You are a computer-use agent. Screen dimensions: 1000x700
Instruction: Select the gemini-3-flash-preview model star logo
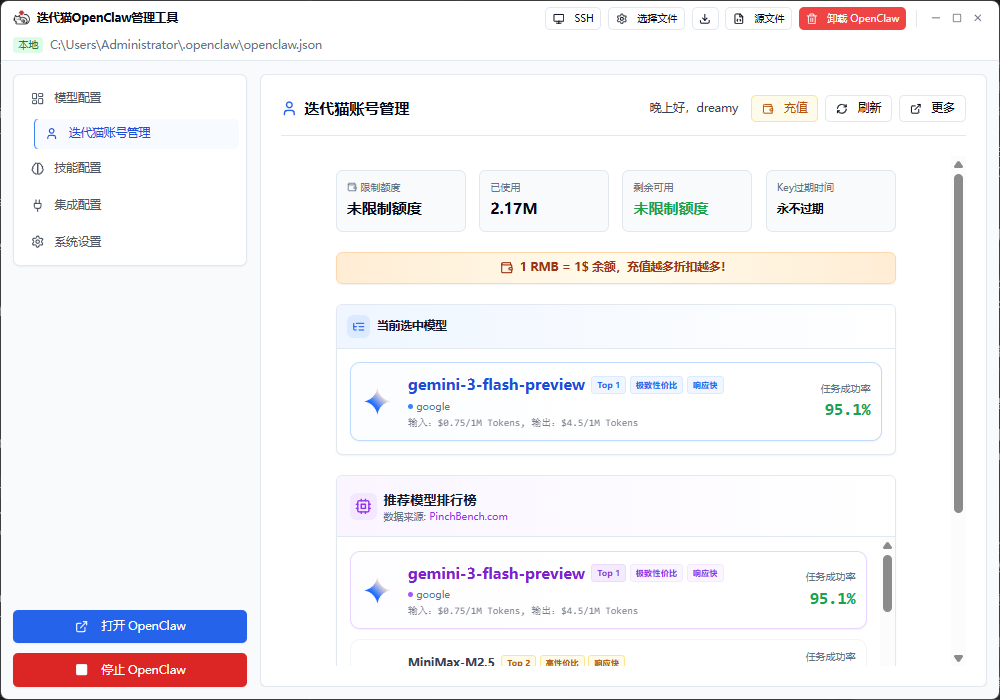375,401
